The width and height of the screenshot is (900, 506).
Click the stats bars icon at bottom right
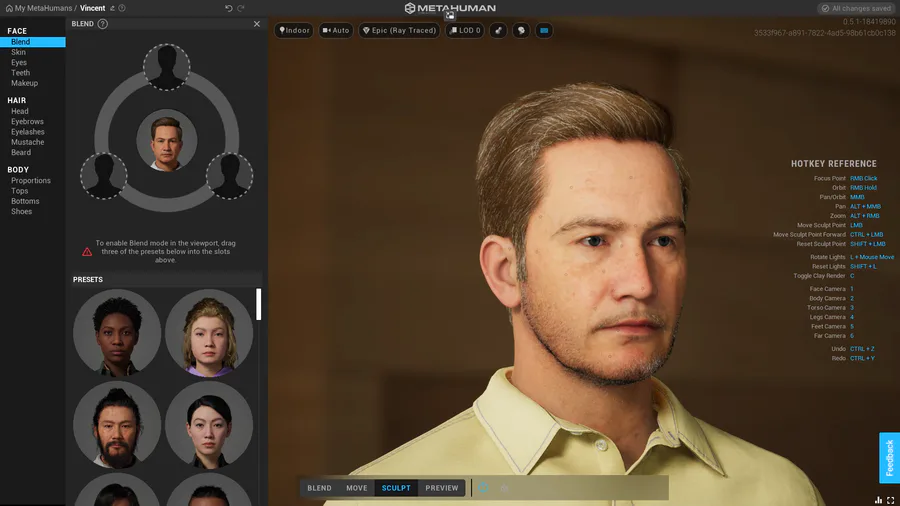[x=878, y=500]
